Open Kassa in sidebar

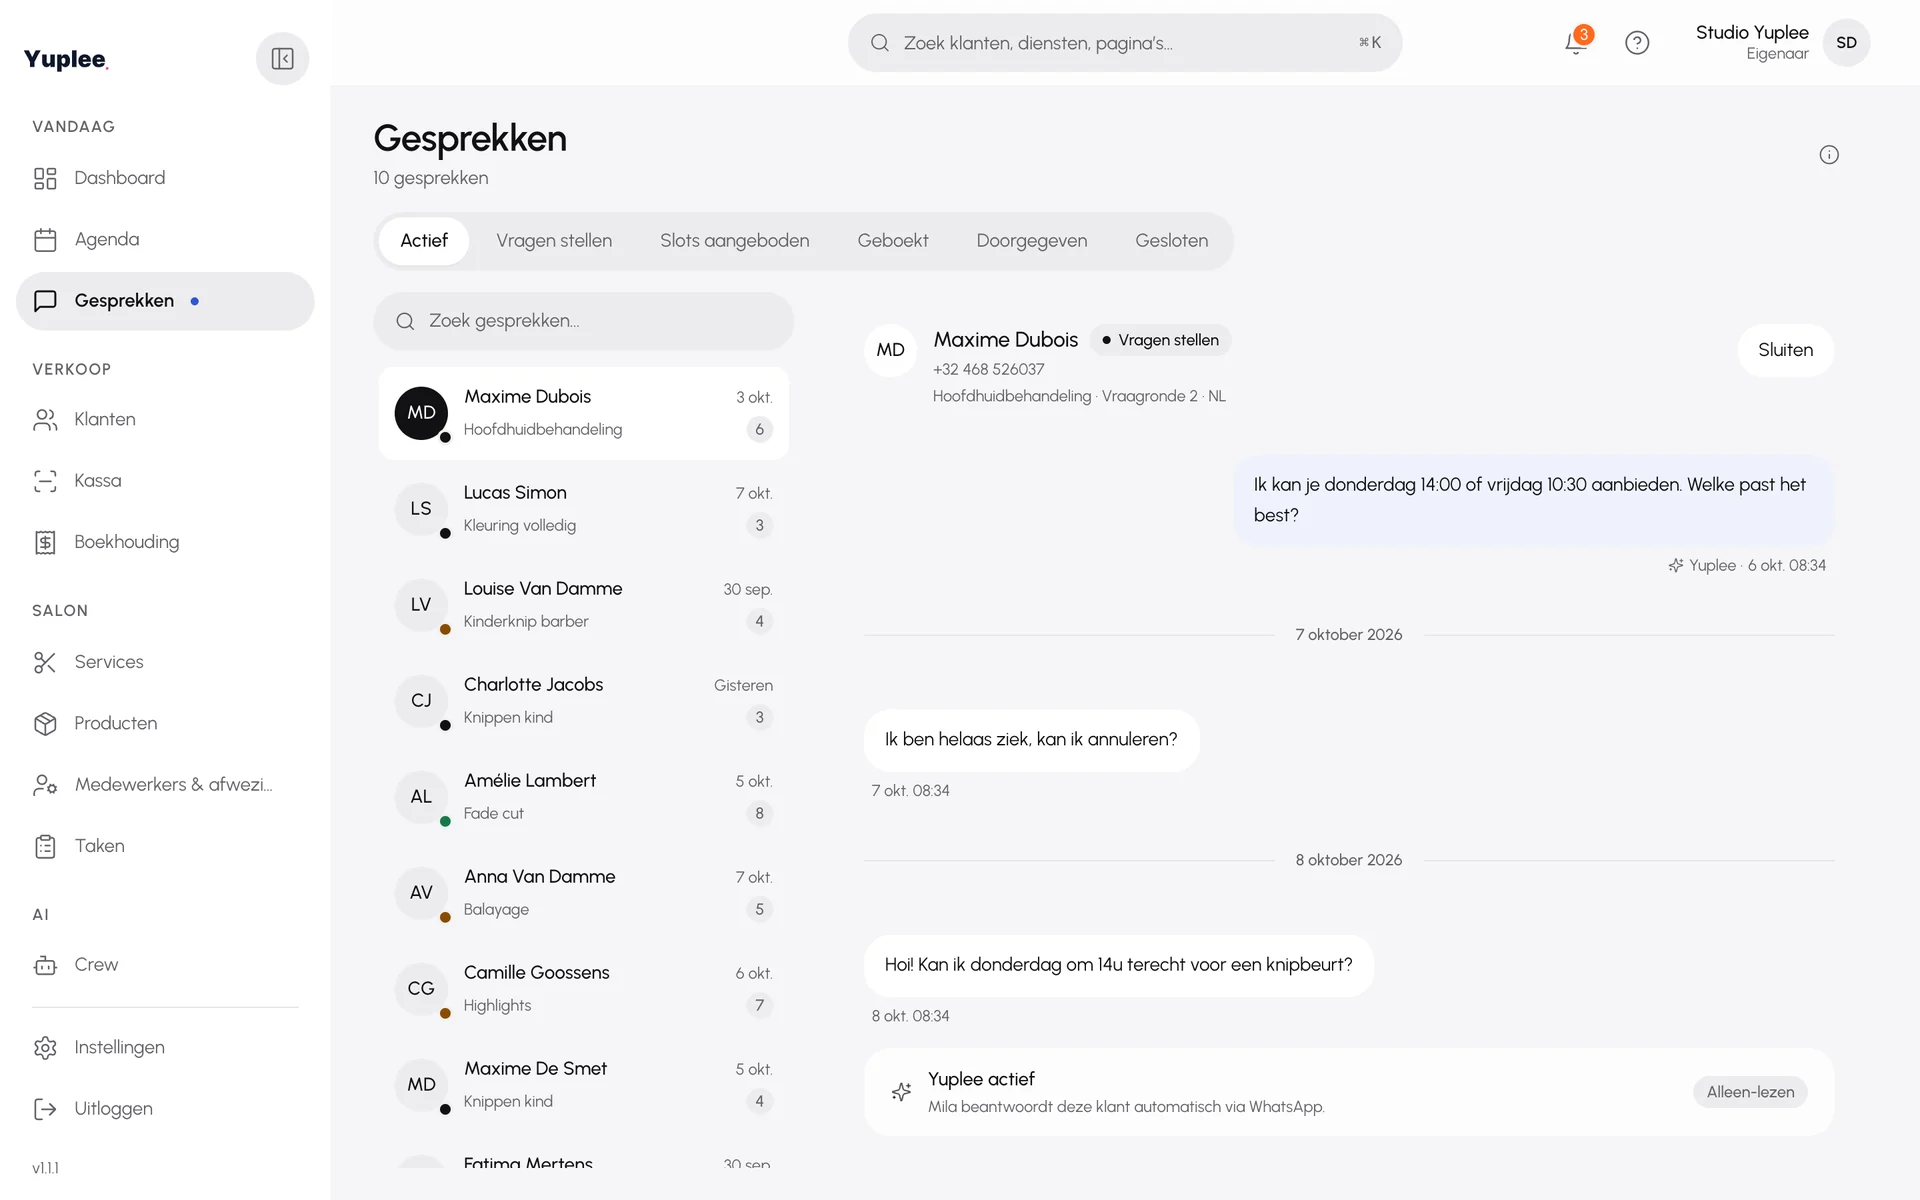165,481
